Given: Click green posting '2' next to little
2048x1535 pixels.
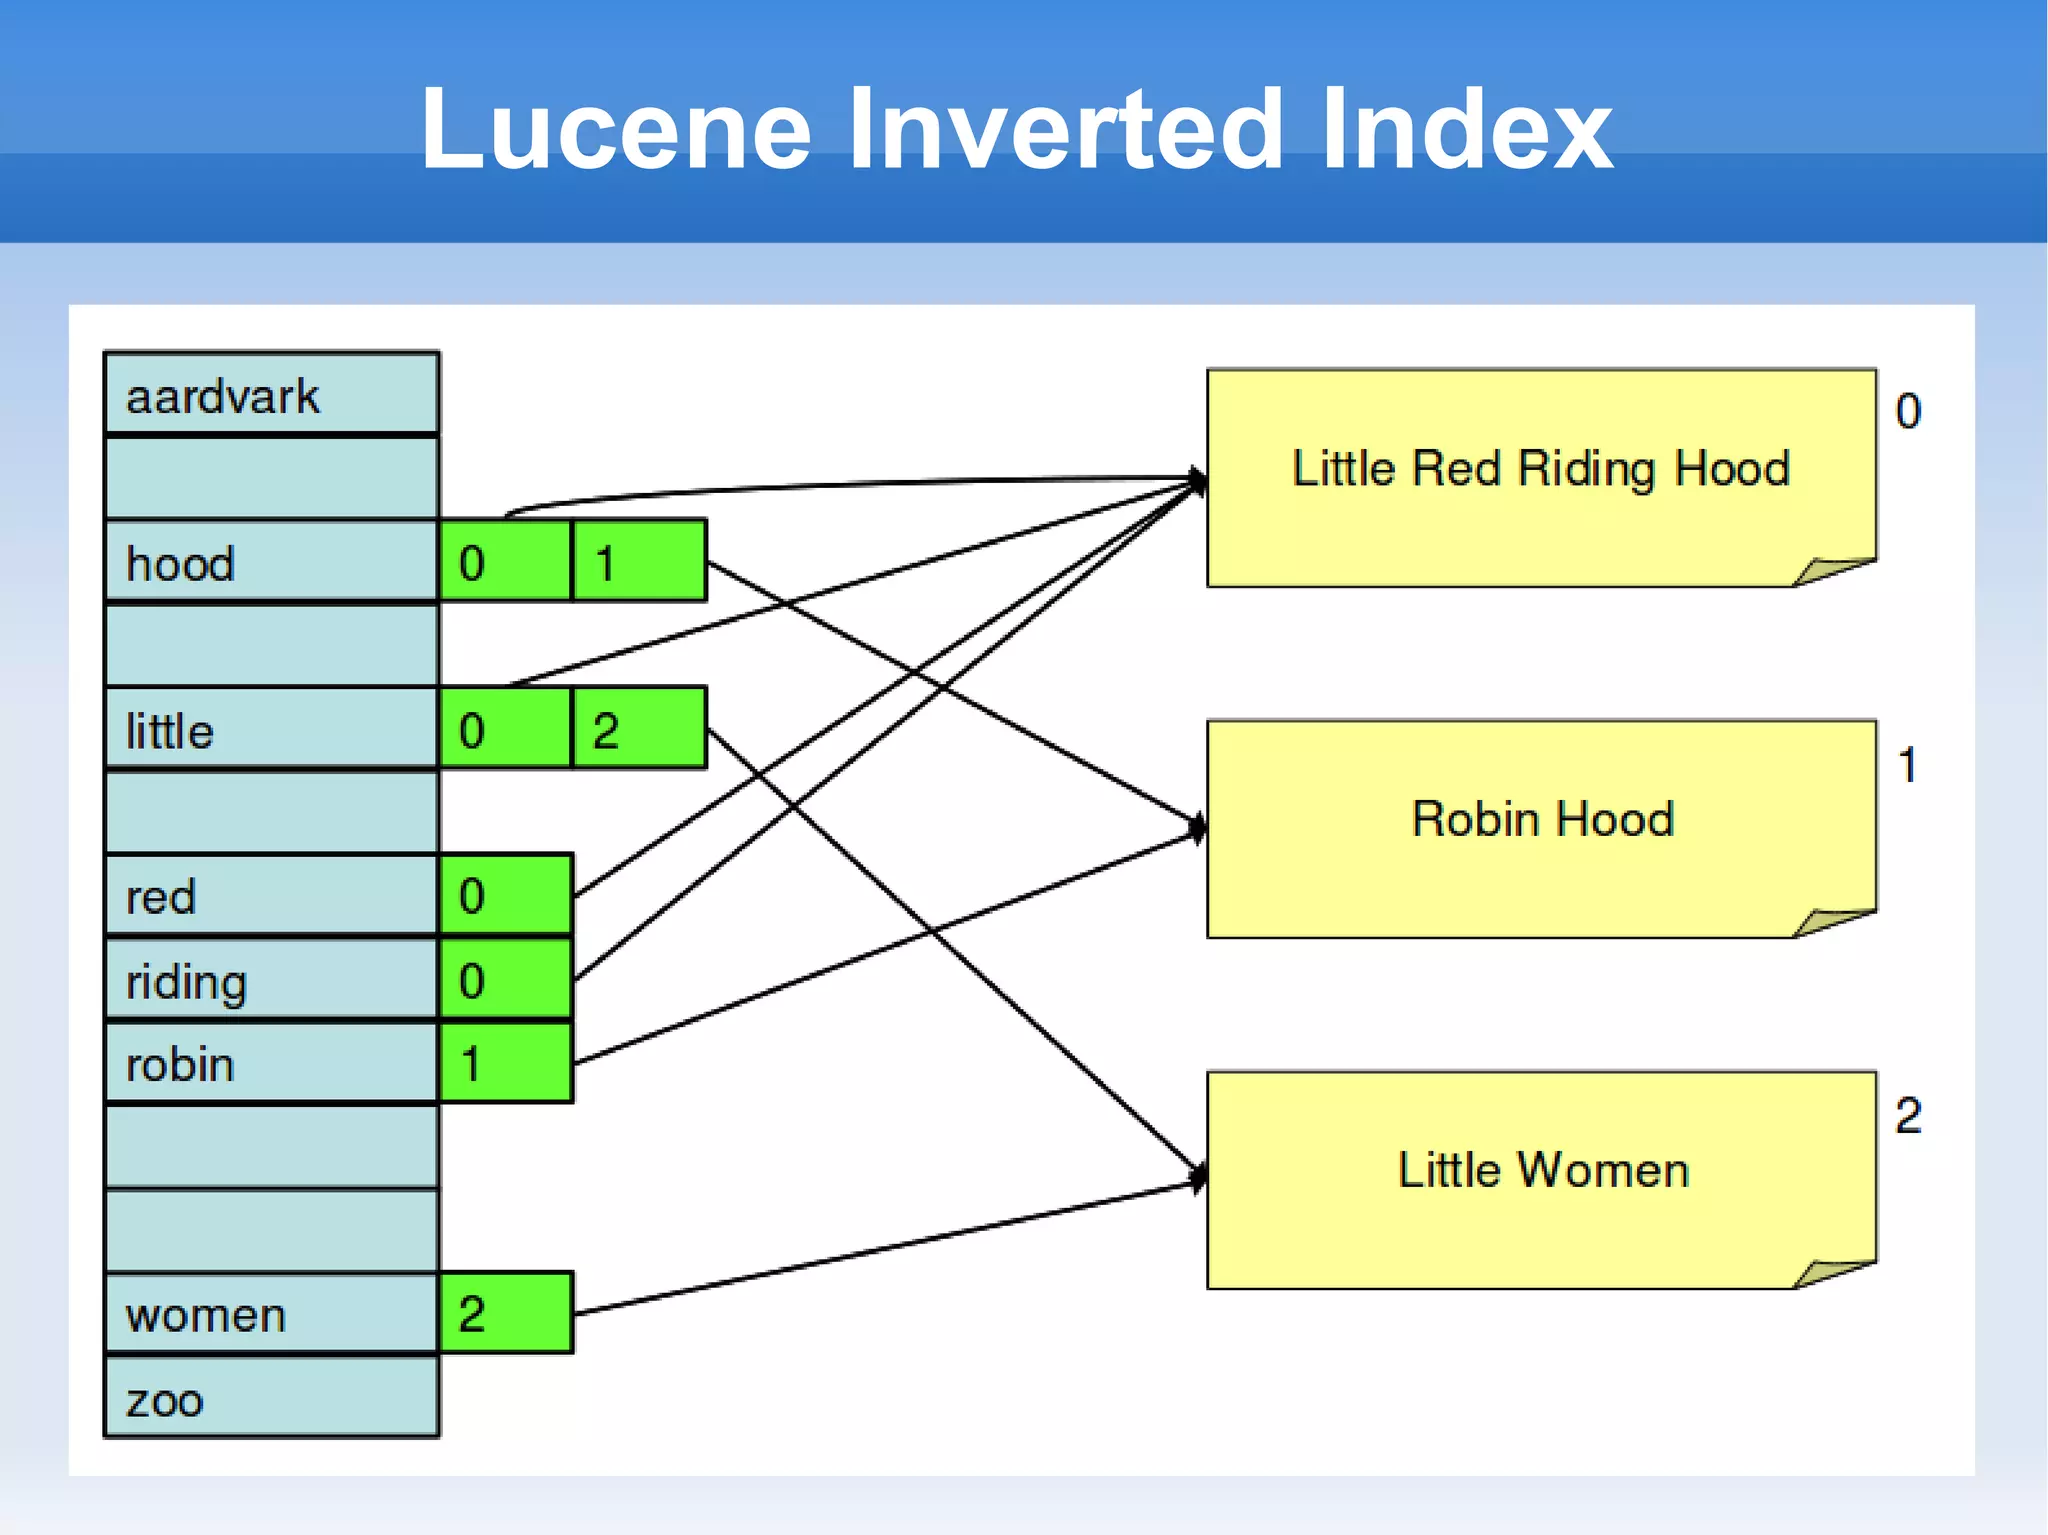Looking at the screenshot, I should pos(640,729).
